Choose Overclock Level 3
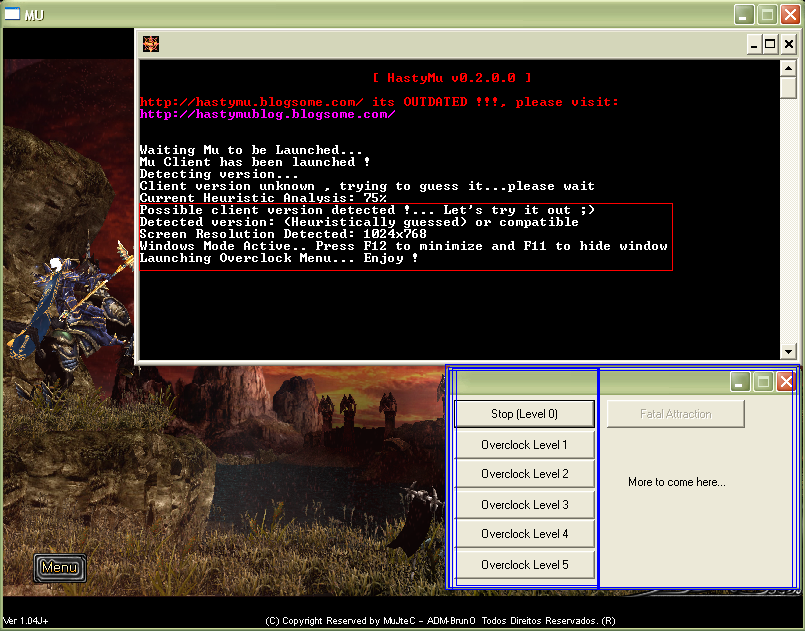 (x=524, y=505)
